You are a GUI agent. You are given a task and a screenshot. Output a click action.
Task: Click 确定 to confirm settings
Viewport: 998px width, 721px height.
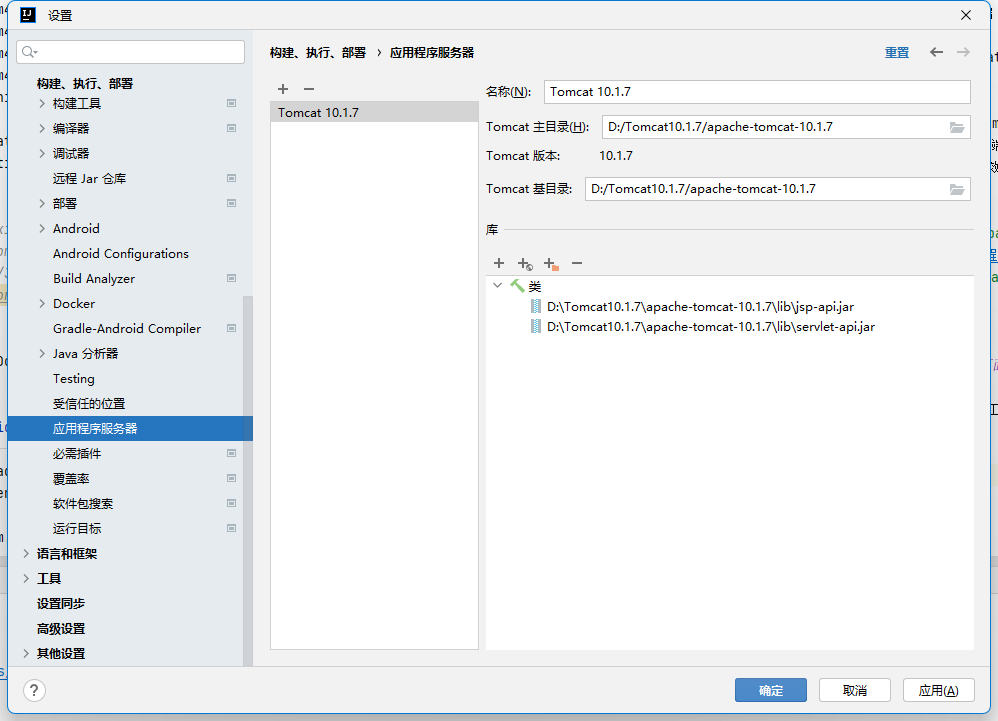click(771, 690)
